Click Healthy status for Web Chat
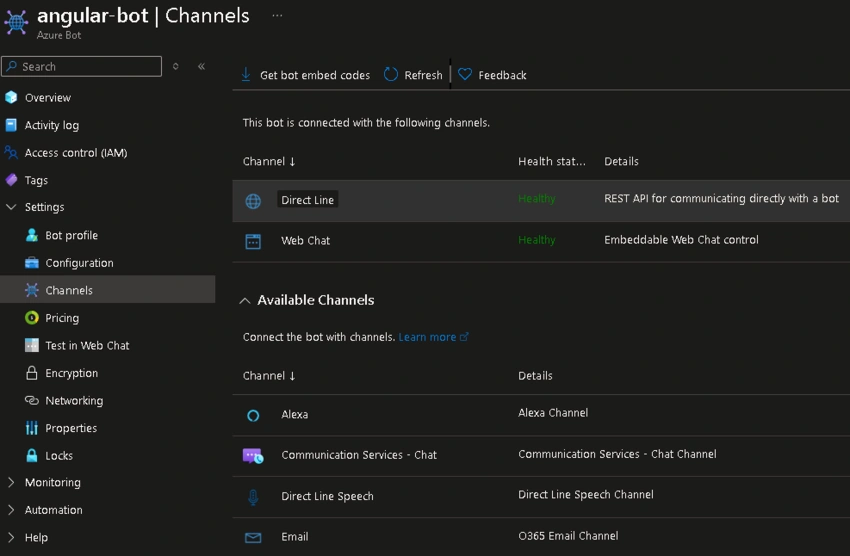 tap(537, 240)
